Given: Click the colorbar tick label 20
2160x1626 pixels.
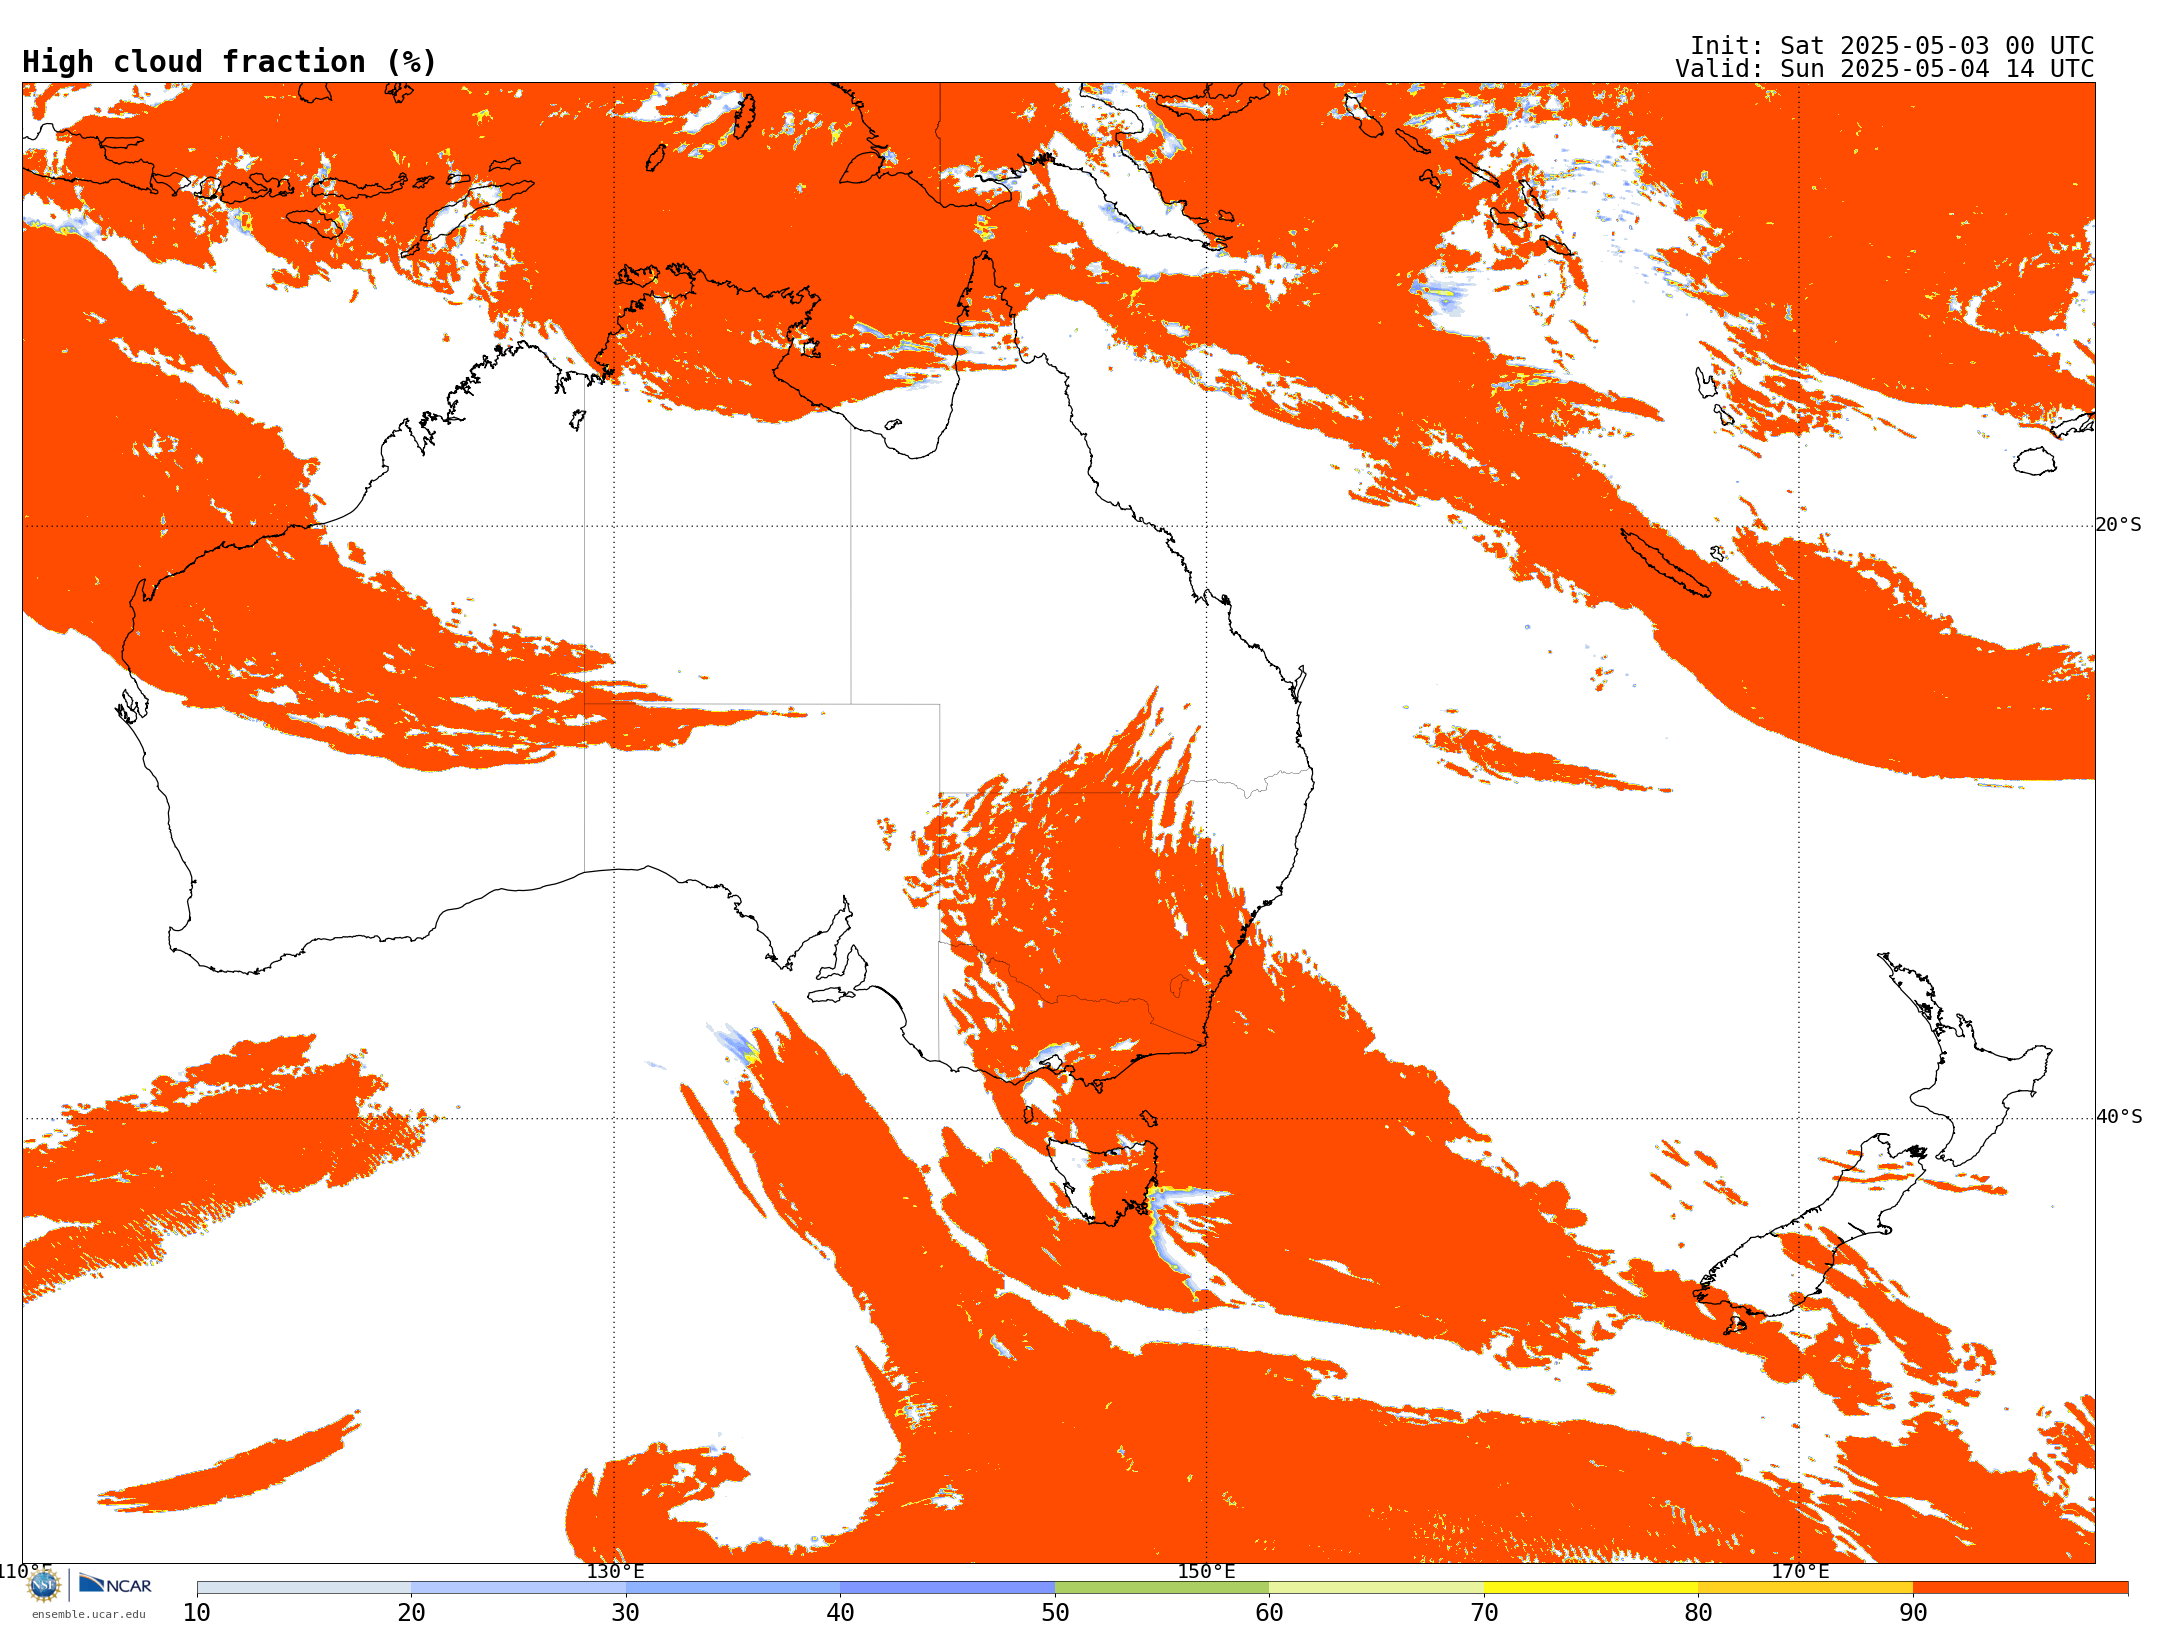Looking at the screenshot, I should (411, 1613).
